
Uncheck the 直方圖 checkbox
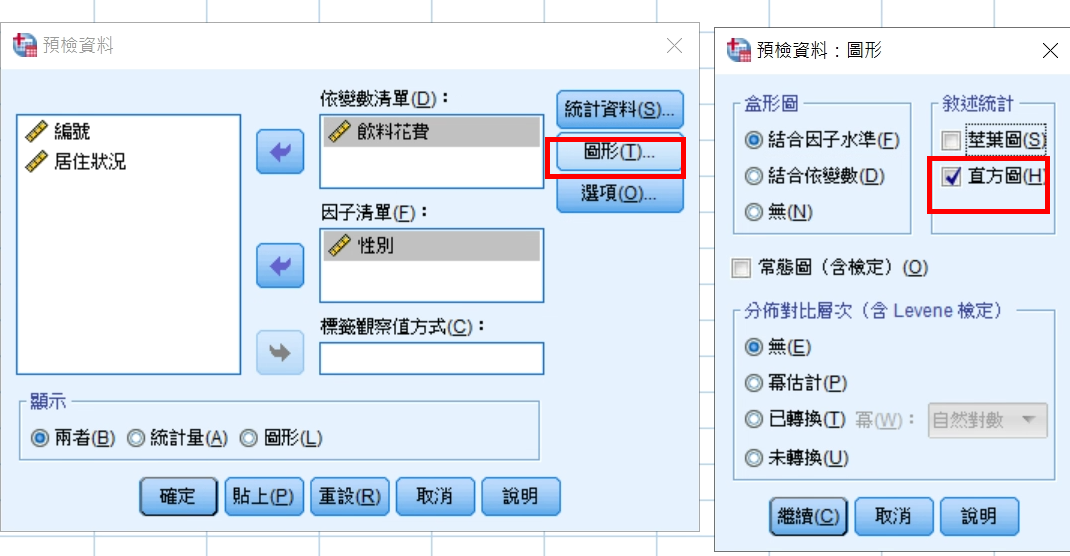952,177
